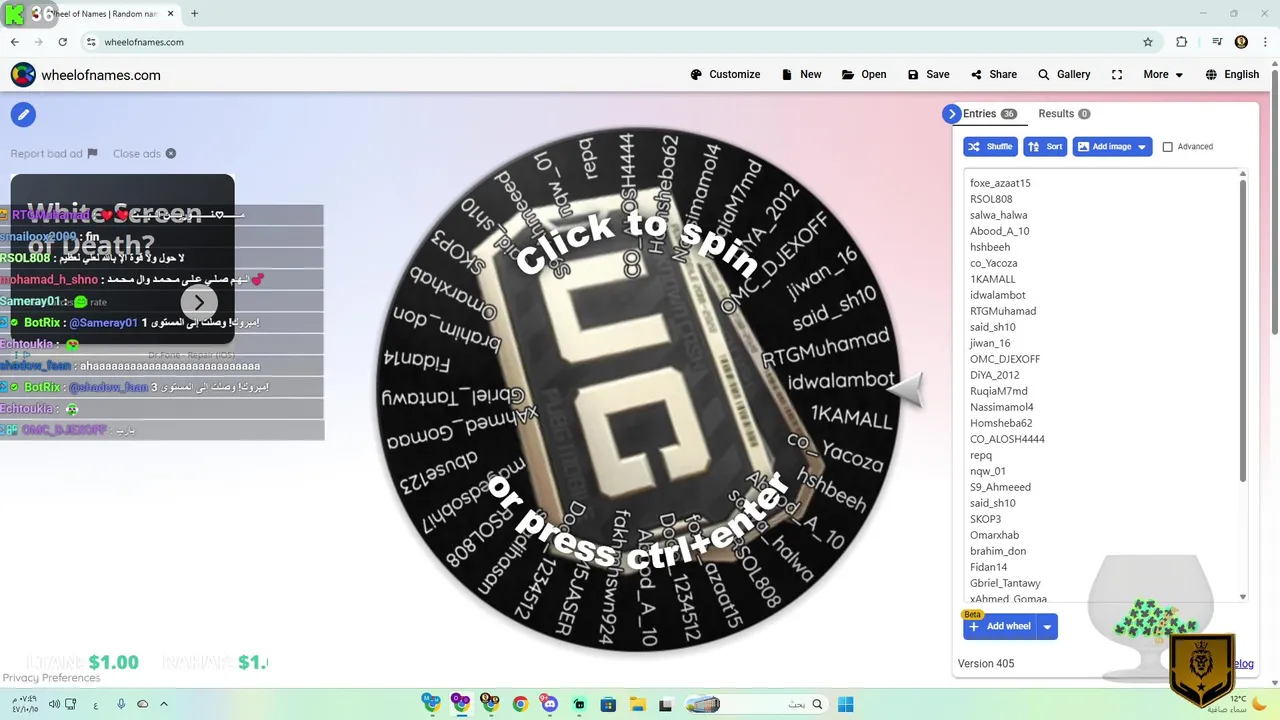1280x720 pixels.
Task: Sort the entries alphabetically
Action: 1045,147
